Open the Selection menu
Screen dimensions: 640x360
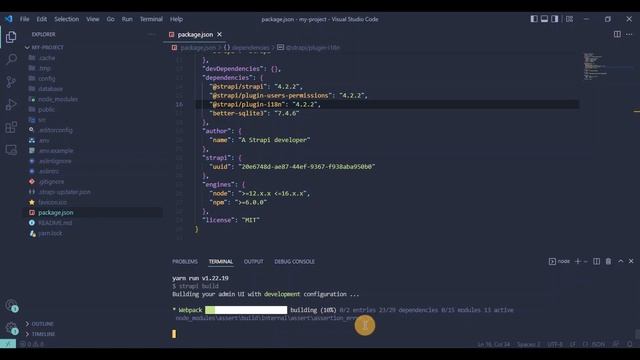point(67,19)
